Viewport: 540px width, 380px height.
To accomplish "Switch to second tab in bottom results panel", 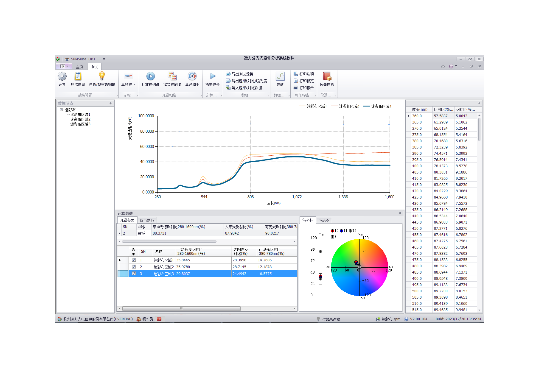I will 147,220.
